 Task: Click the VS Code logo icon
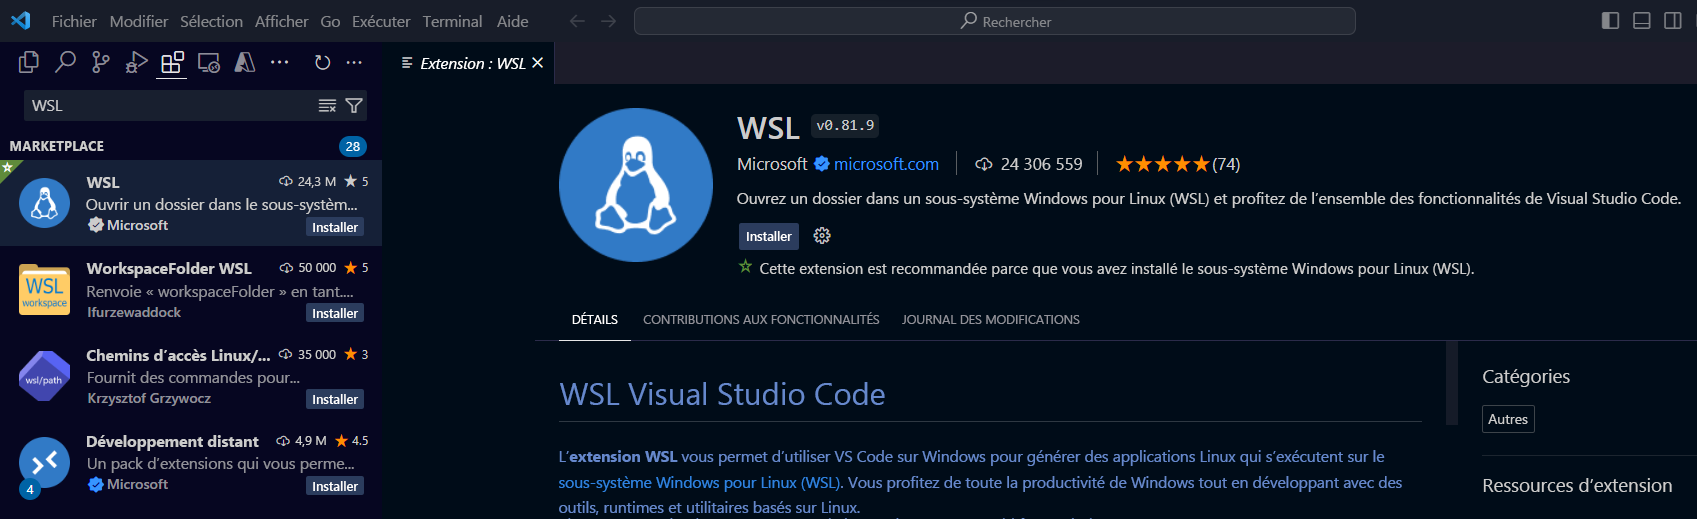click(21, 21)
